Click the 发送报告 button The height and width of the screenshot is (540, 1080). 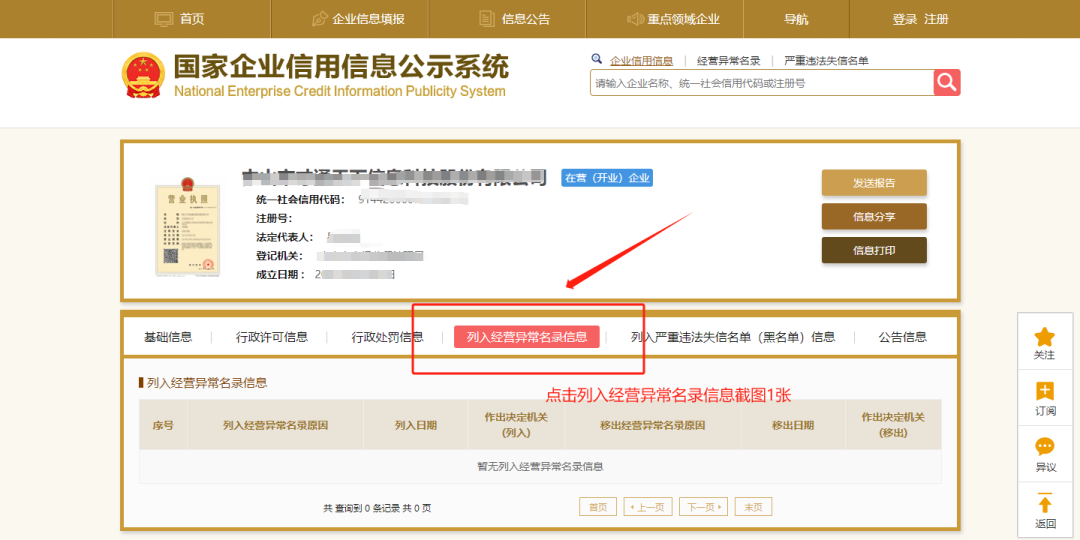[874, 183]
